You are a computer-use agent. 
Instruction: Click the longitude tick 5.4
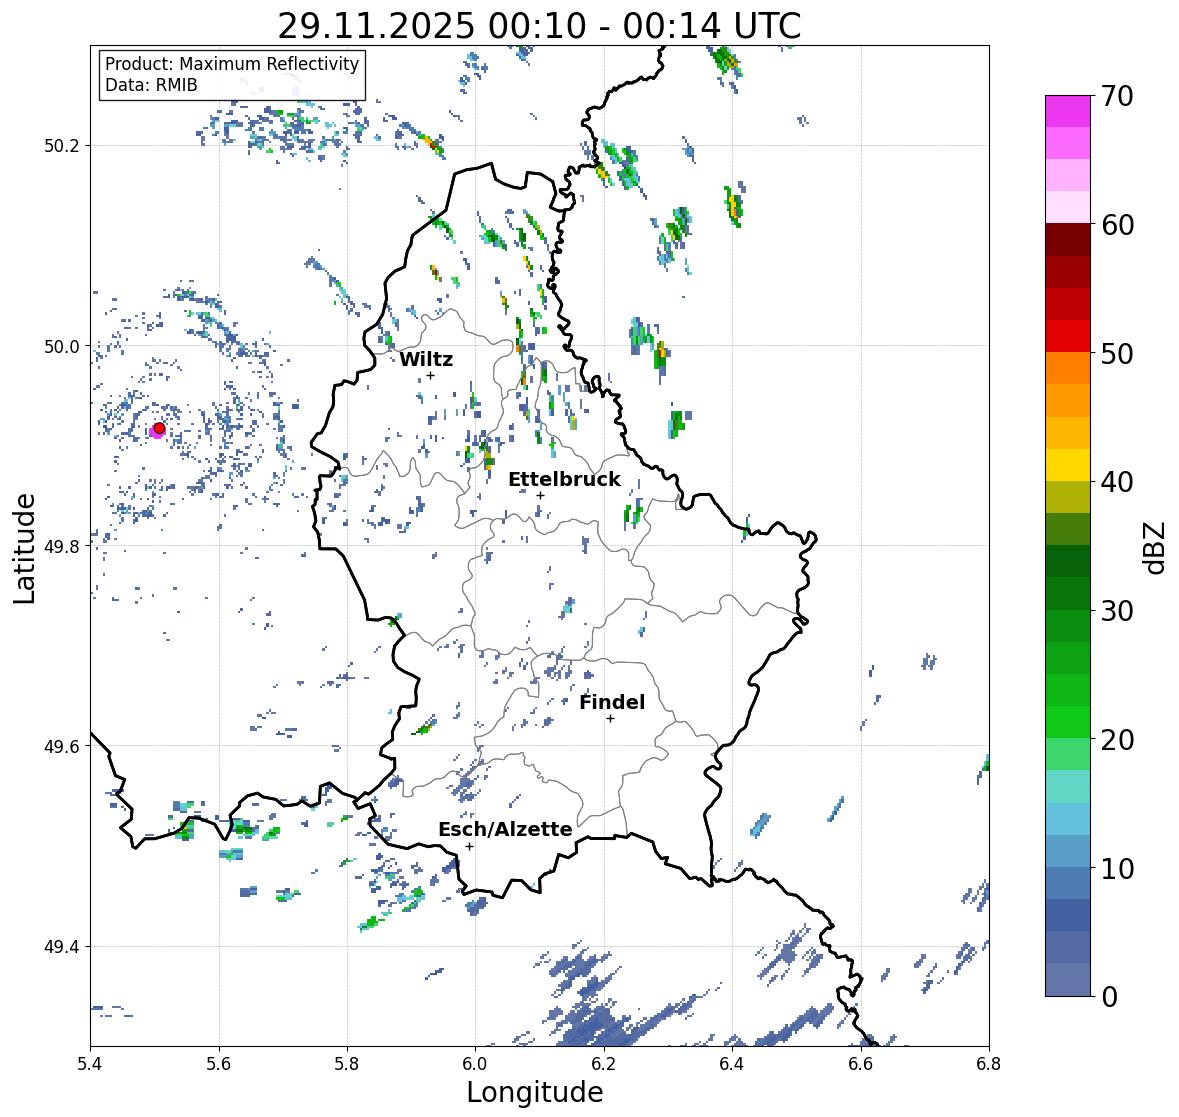(x=90, y=1064)
